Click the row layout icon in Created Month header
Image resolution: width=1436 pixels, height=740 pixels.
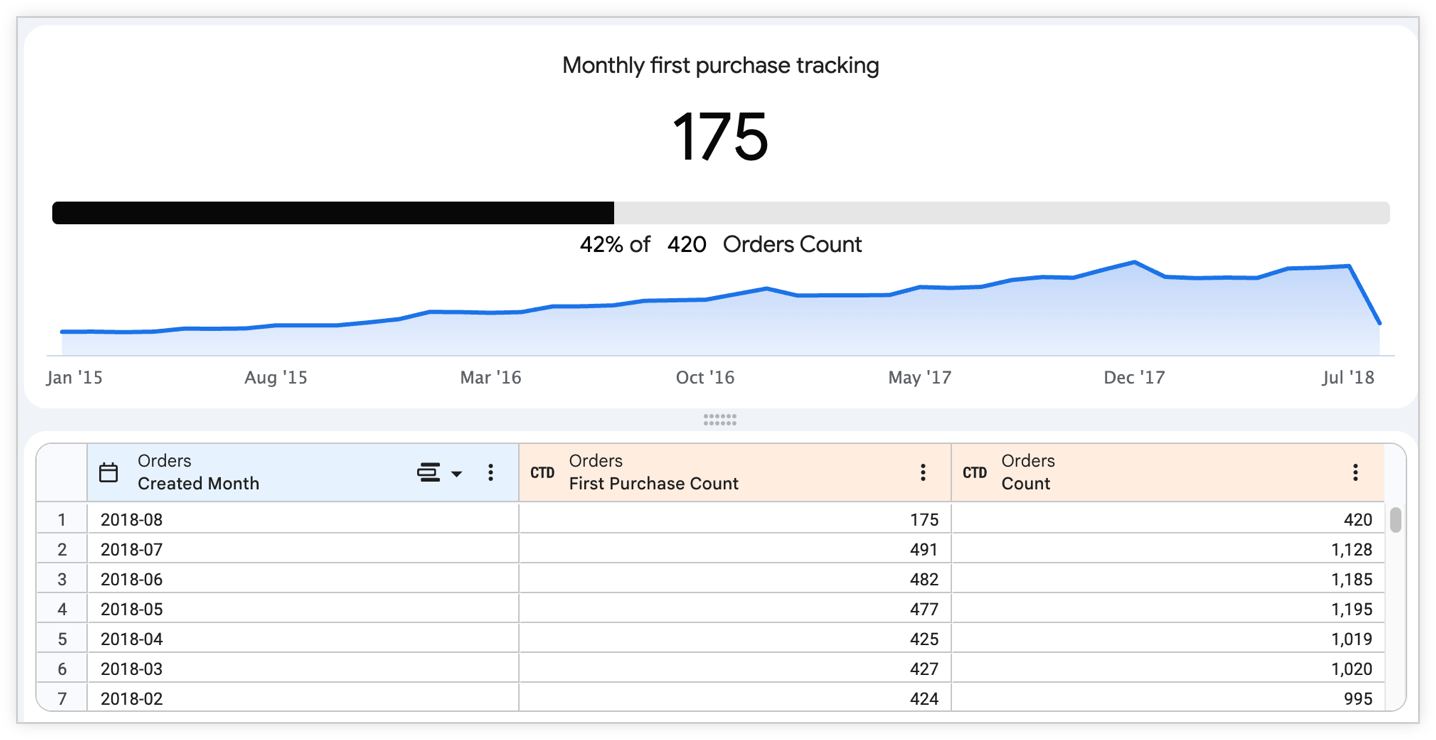(429, 473)
